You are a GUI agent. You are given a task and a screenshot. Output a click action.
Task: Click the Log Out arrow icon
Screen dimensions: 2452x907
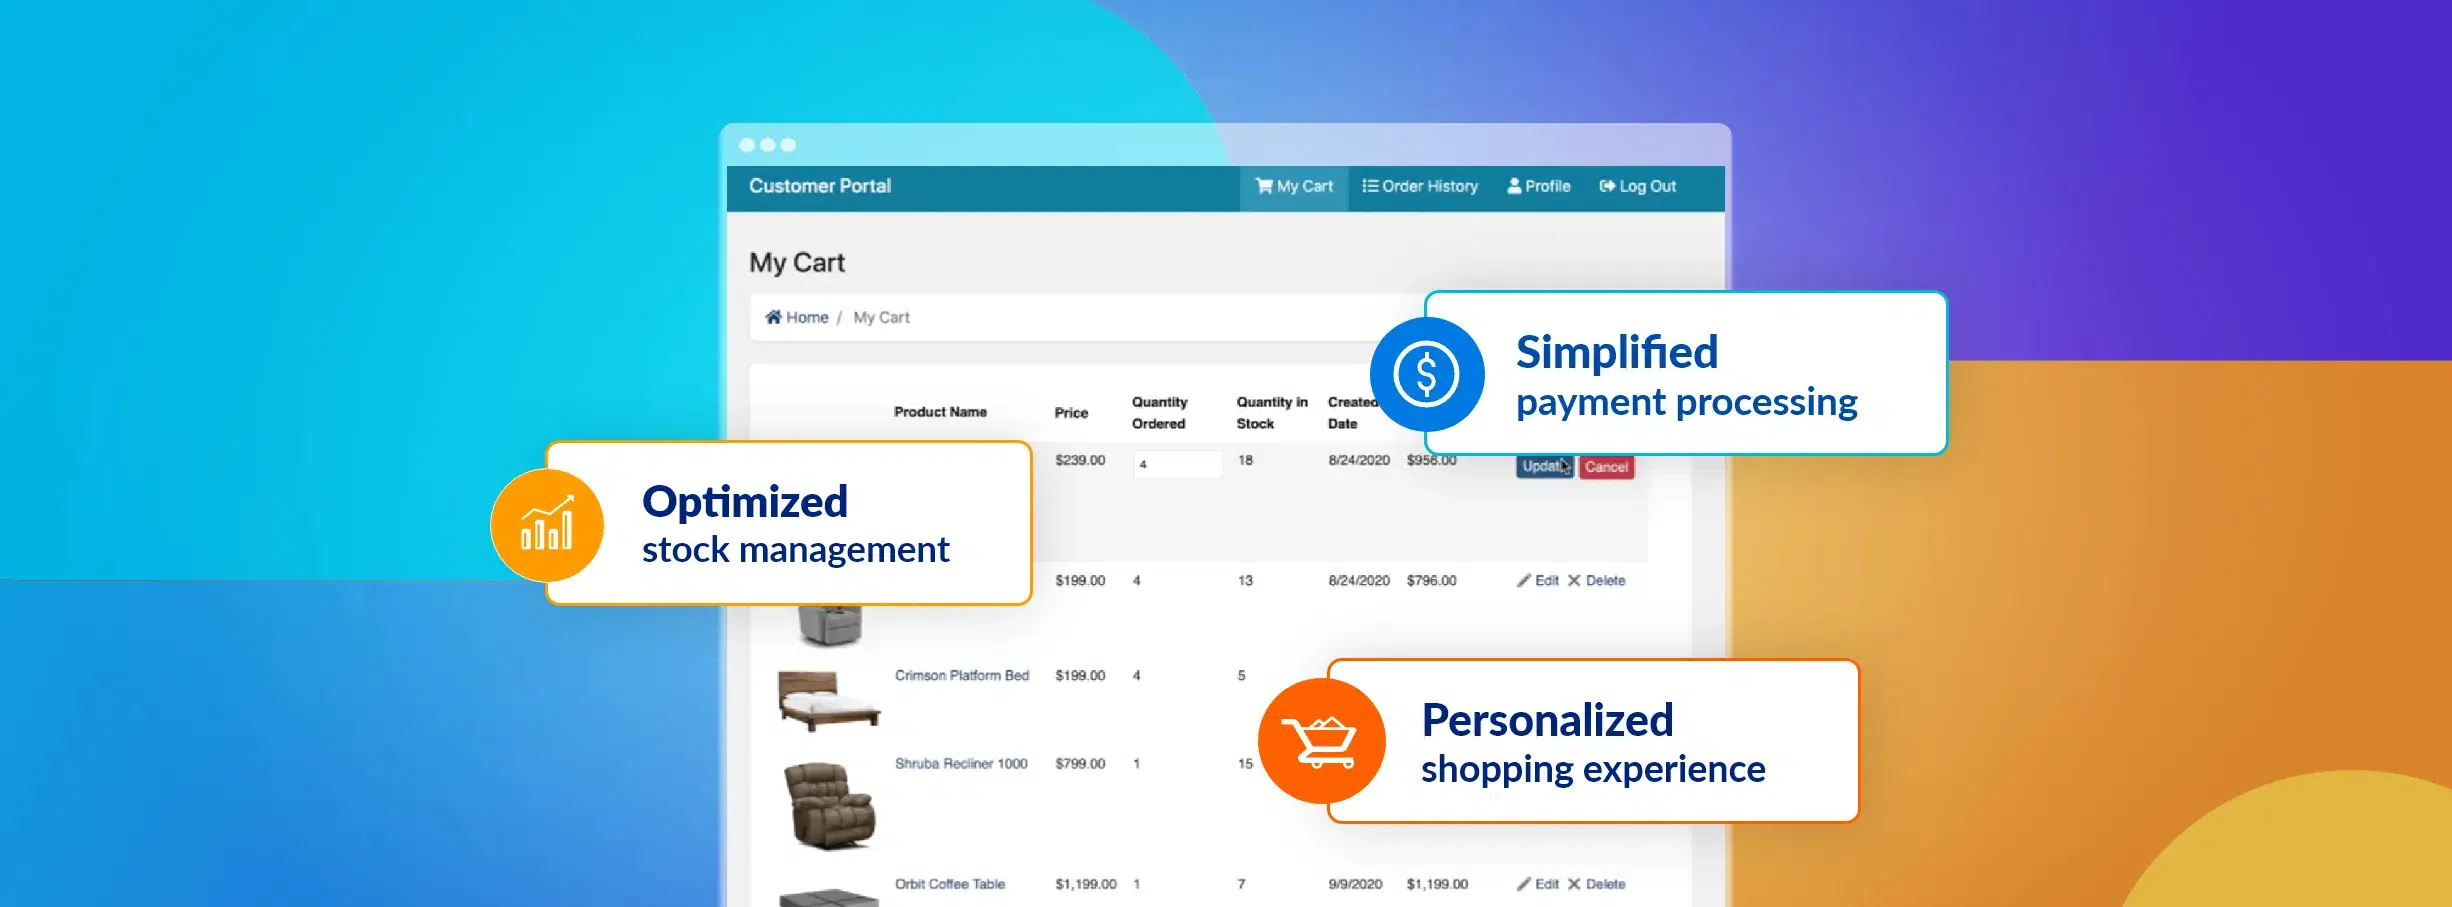pyautogui.click(x=1607, y=186)
